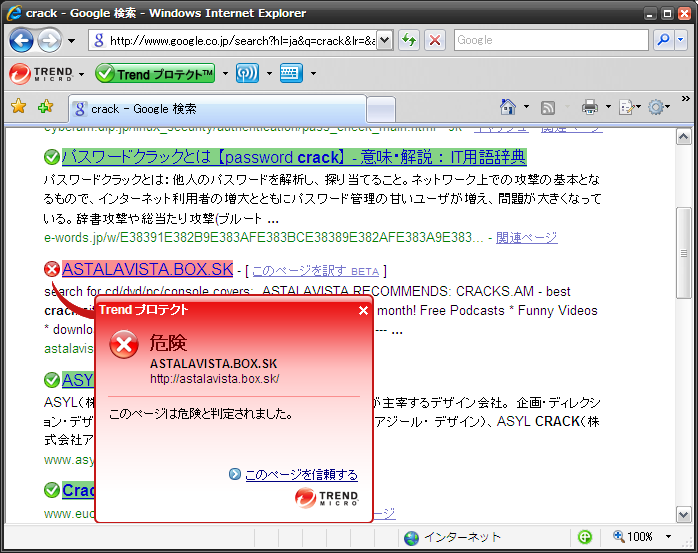The image size is (698, 553).
Task: Open the Print dropdown arrow
Action: click(608, 107)
